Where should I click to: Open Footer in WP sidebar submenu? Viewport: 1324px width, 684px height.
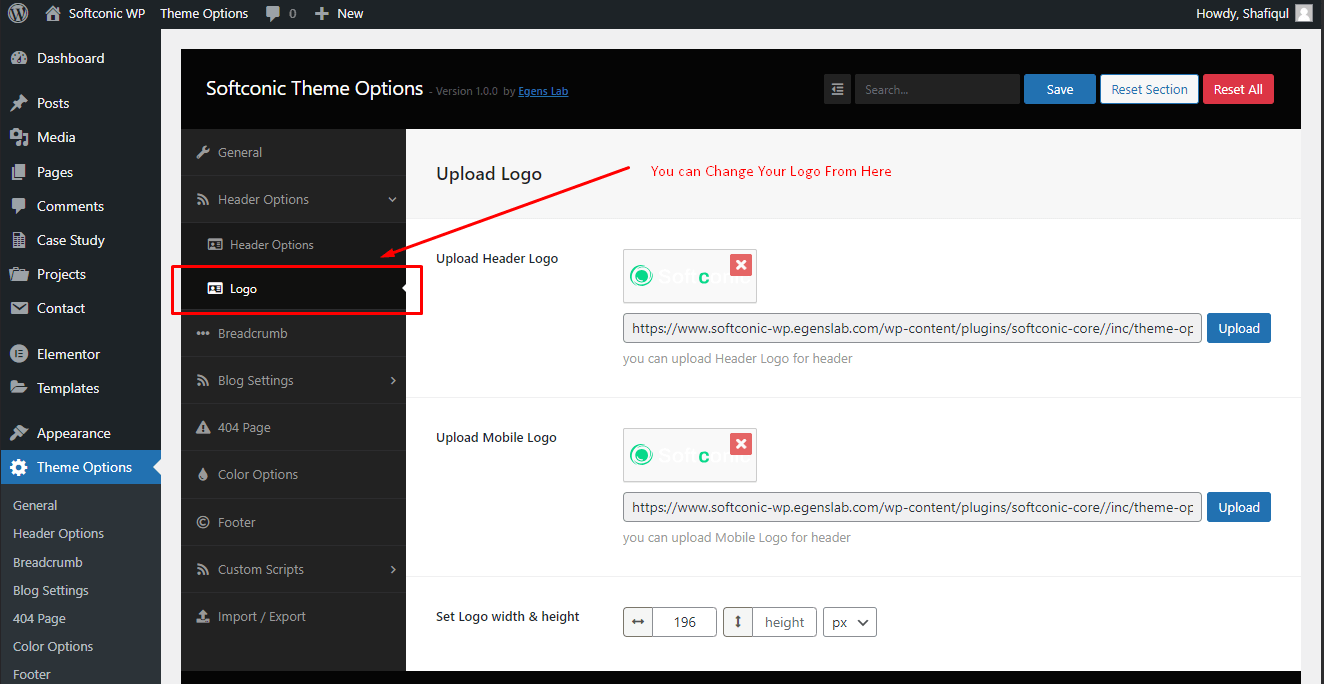[x=32, y=674]
